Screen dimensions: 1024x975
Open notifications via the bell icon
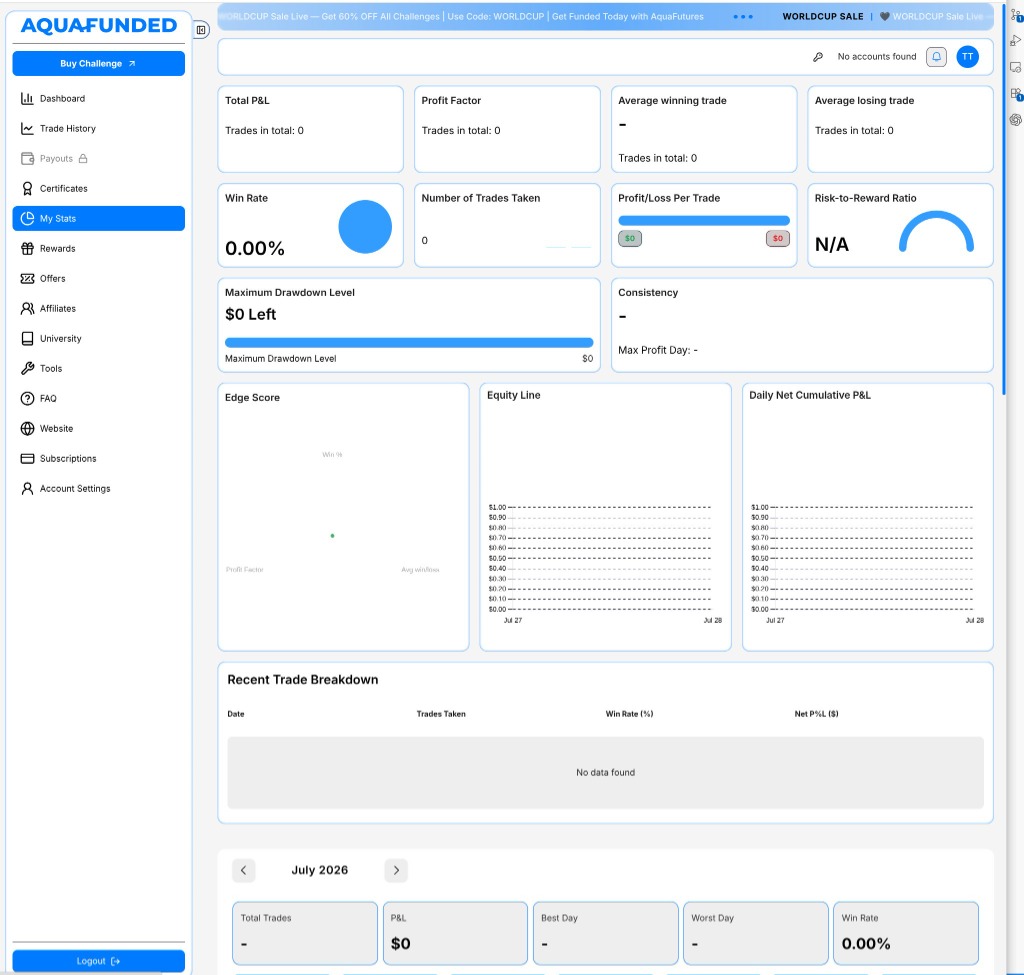936,57
